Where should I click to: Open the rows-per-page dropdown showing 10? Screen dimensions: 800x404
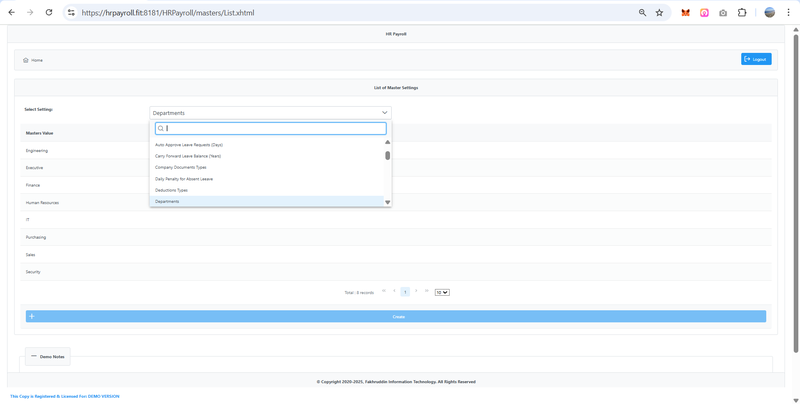[x=441, y=292]
